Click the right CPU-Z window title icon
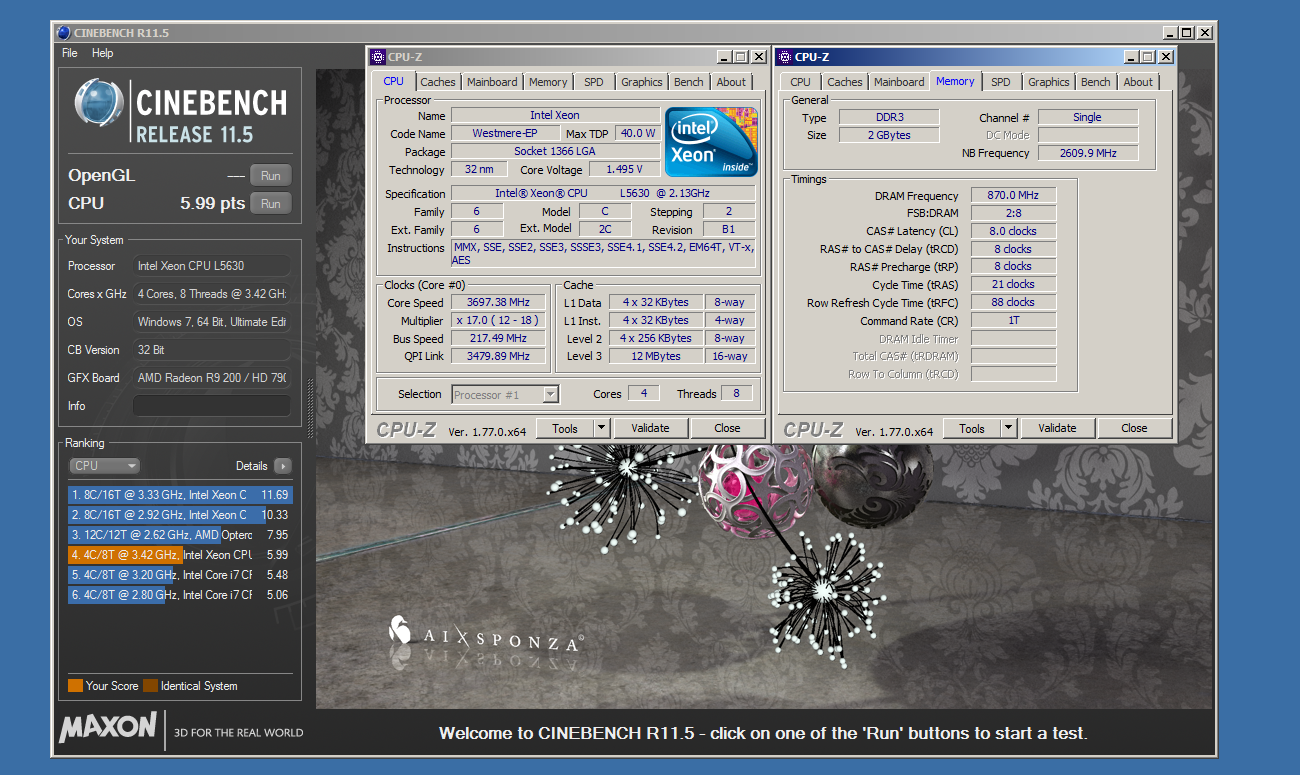This screenshot has height=775, width=1300. point(785,57)
